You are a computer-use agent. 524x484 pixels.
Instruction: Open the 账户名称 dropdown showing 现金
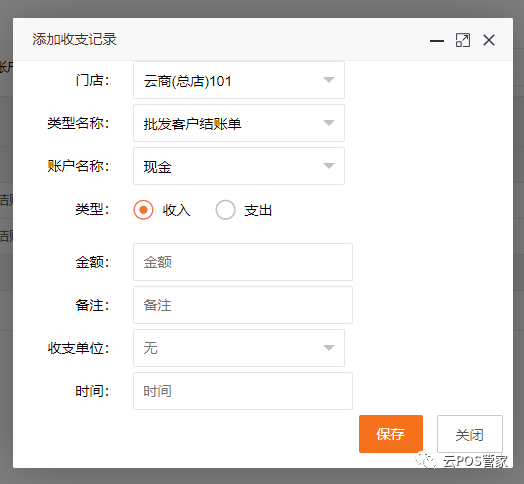(x=239, y=166)
